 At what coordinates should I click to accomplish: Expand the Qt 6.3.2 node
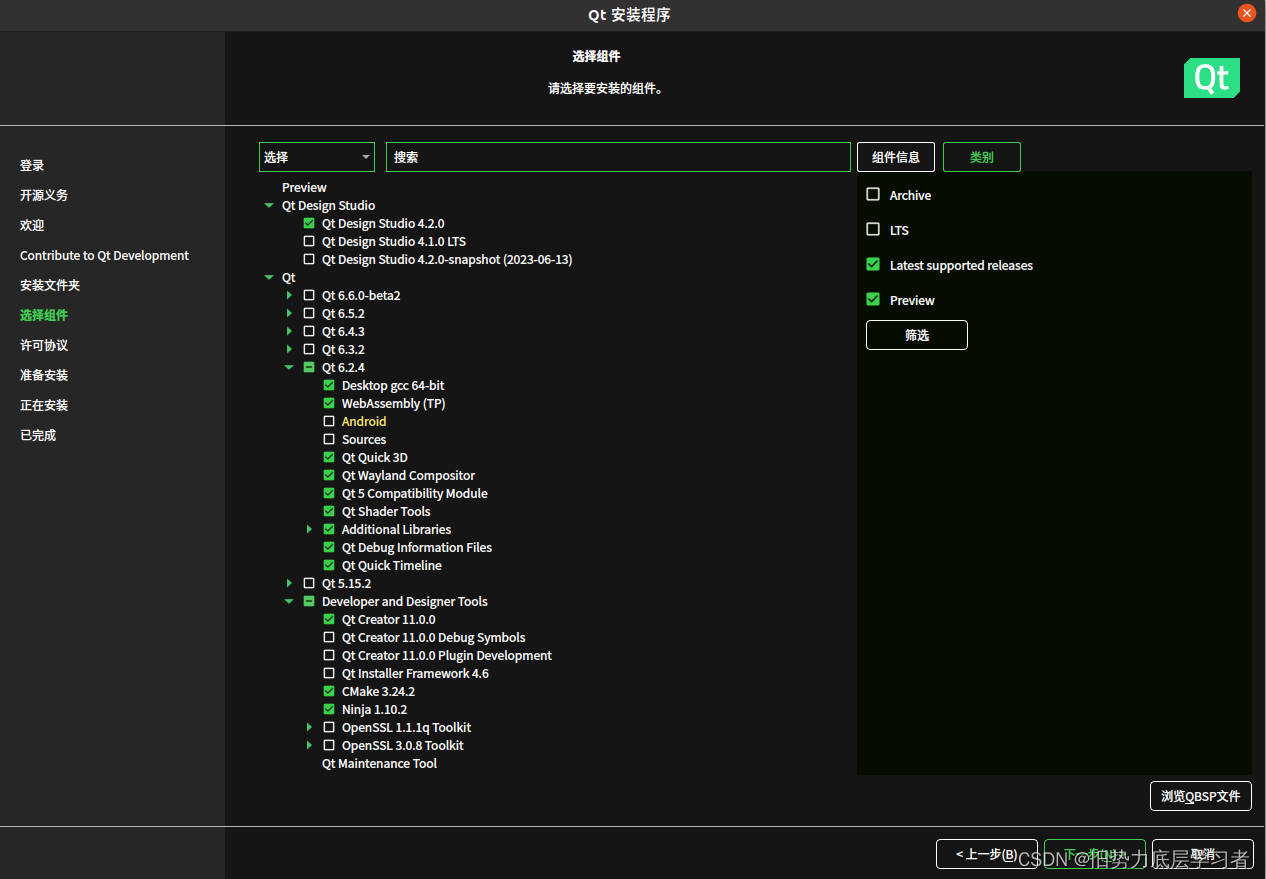(x=289, y=350)
